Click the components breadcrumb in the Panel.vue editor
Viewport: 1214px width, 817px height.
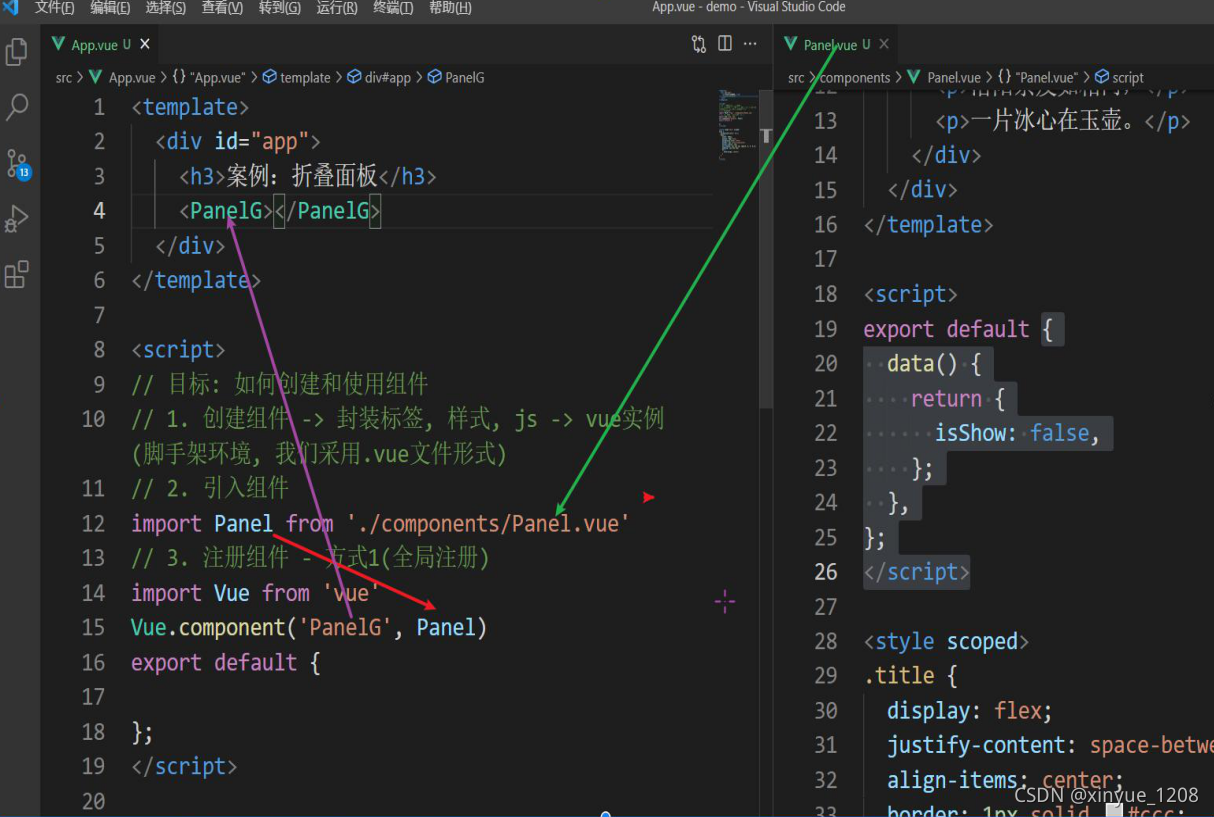855,77
